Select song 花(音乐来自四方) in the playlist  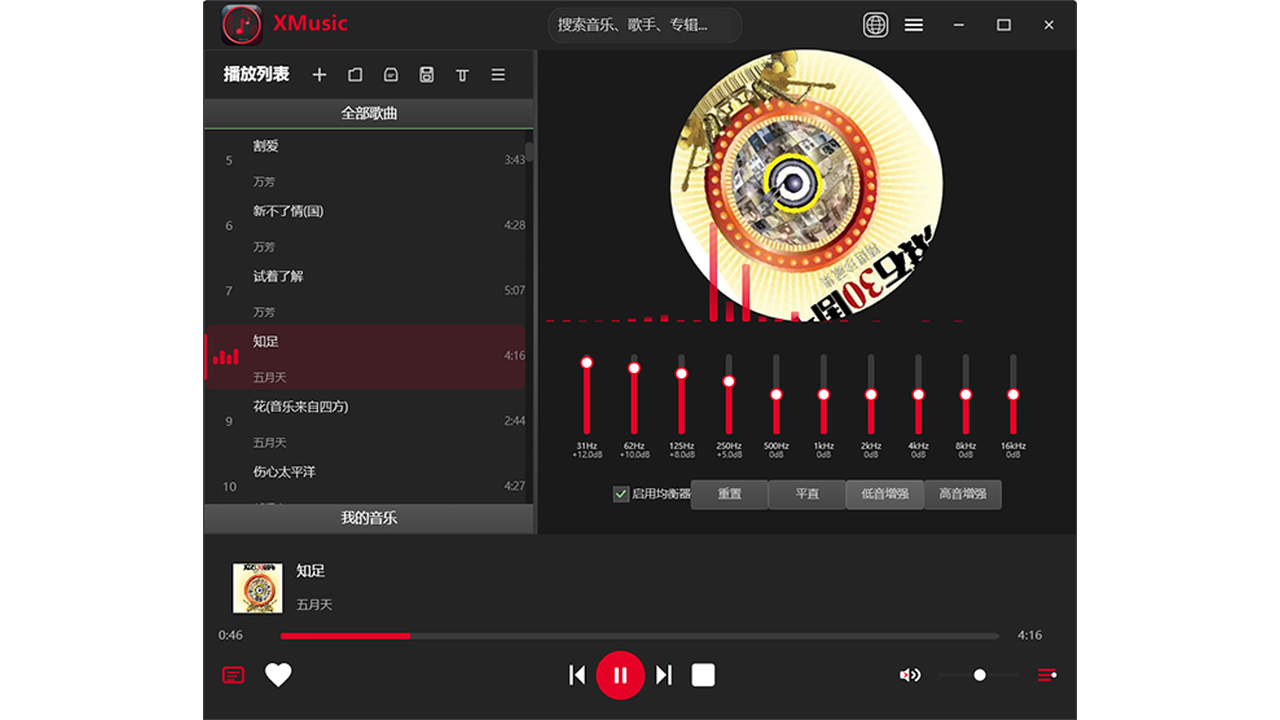[x=366, y=422]
